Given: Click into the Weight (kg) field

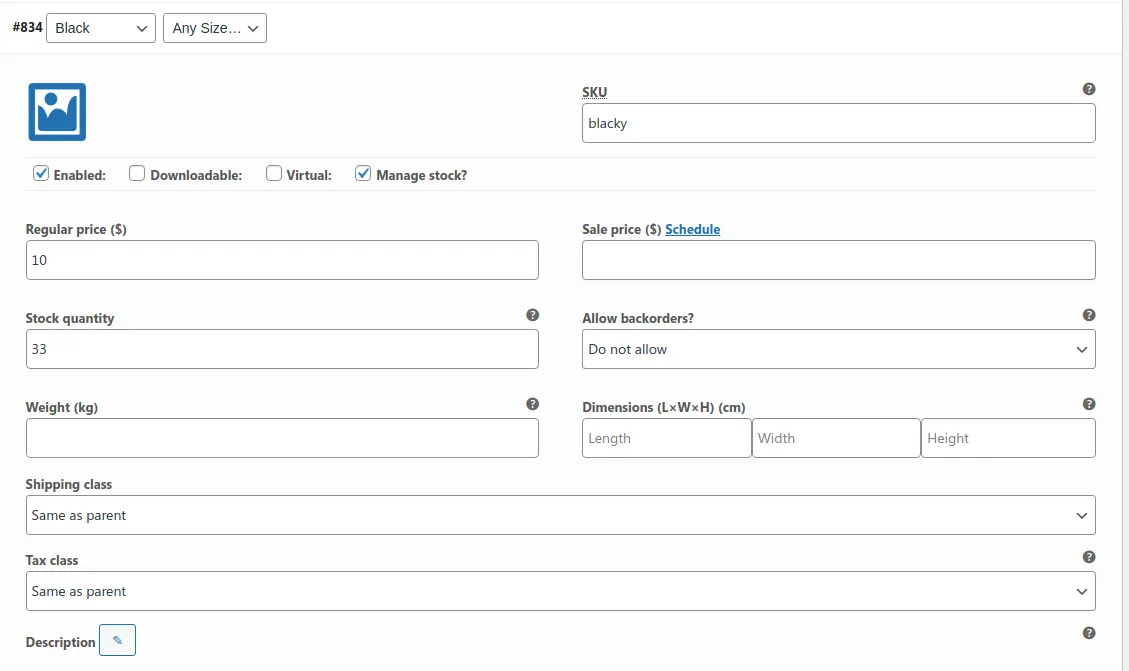Looking at the screenshot, I should point(282,438).
